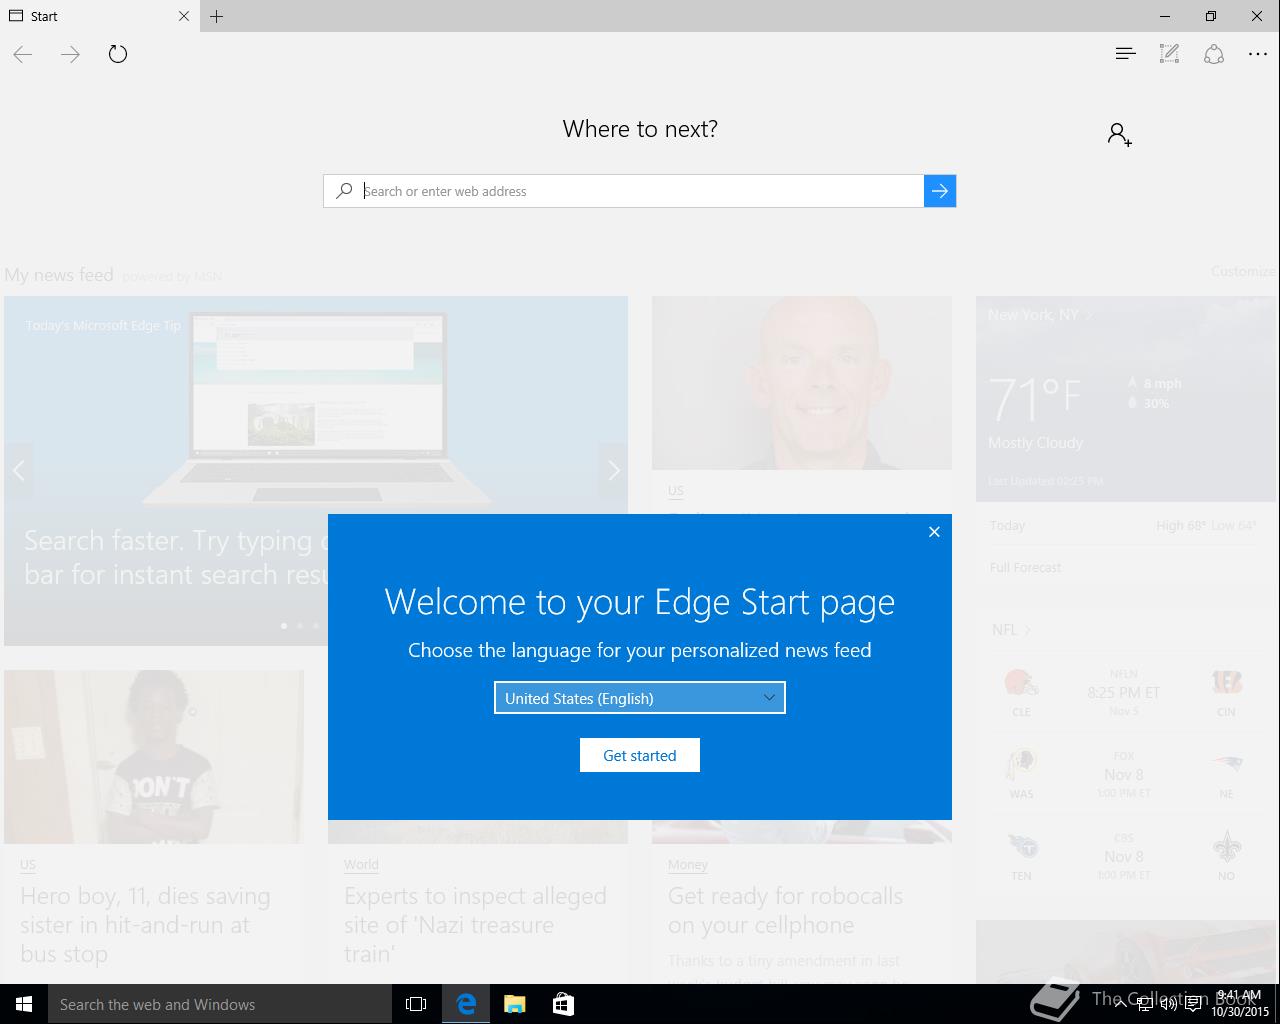Click the 71°F temperature reading

[1035, 398]
